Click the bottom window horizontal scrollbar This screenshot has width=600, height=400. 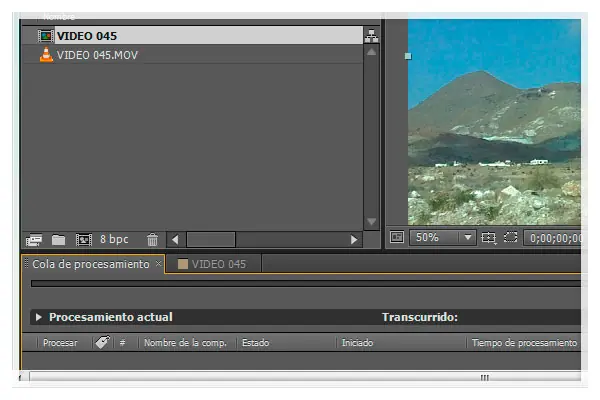305,377
